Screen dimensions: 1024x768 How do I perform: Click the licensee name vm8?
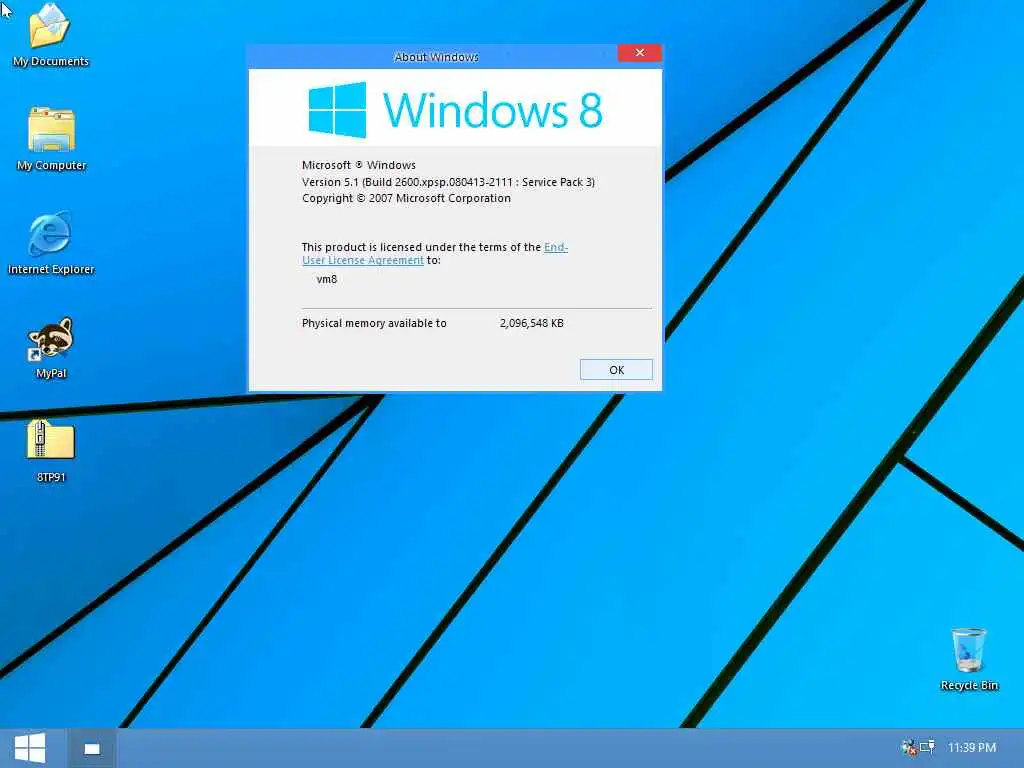point(327,279)
